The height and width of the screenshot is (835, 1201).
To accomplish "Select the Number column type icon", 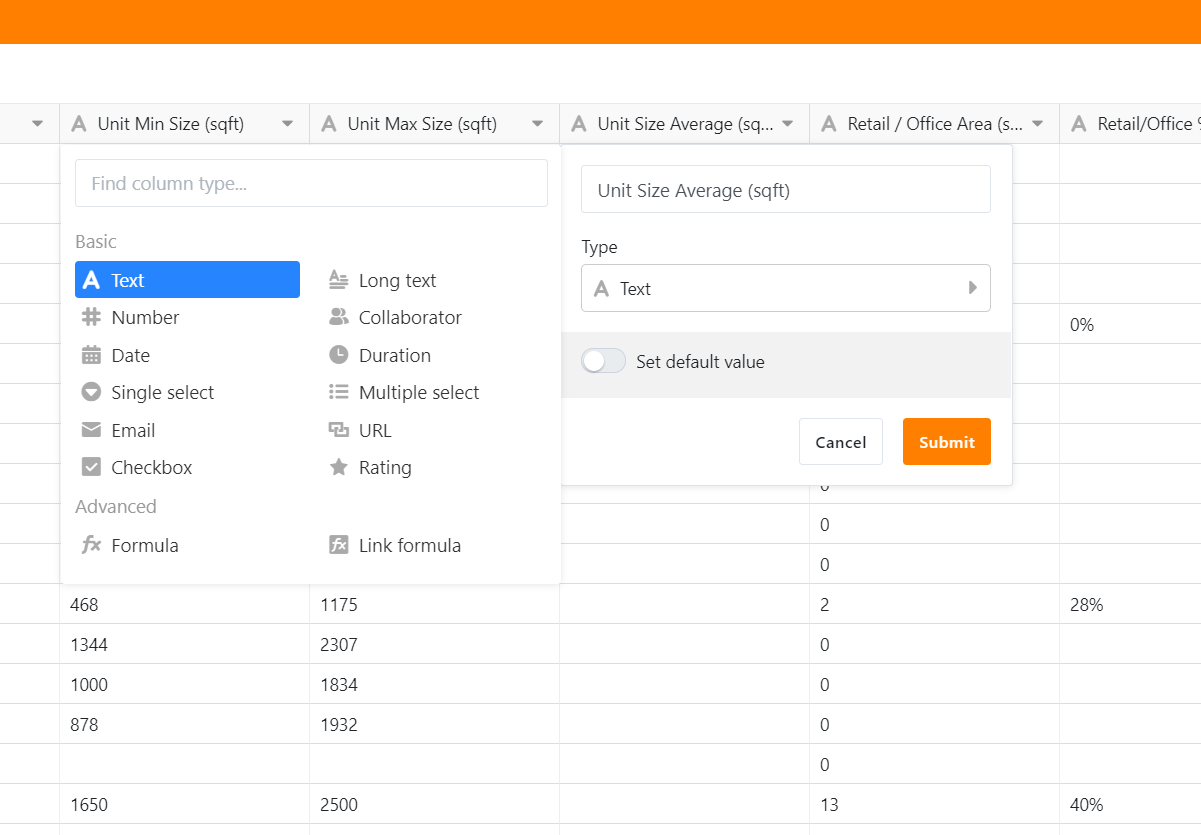I will tap(91, 318).
